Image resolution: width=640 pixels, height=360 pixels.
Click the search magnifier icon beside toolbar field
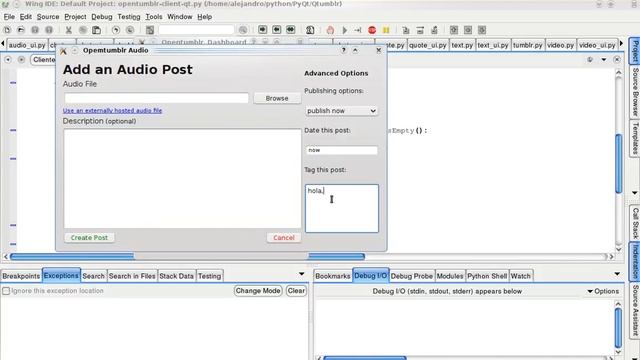[x=243, y=30]
